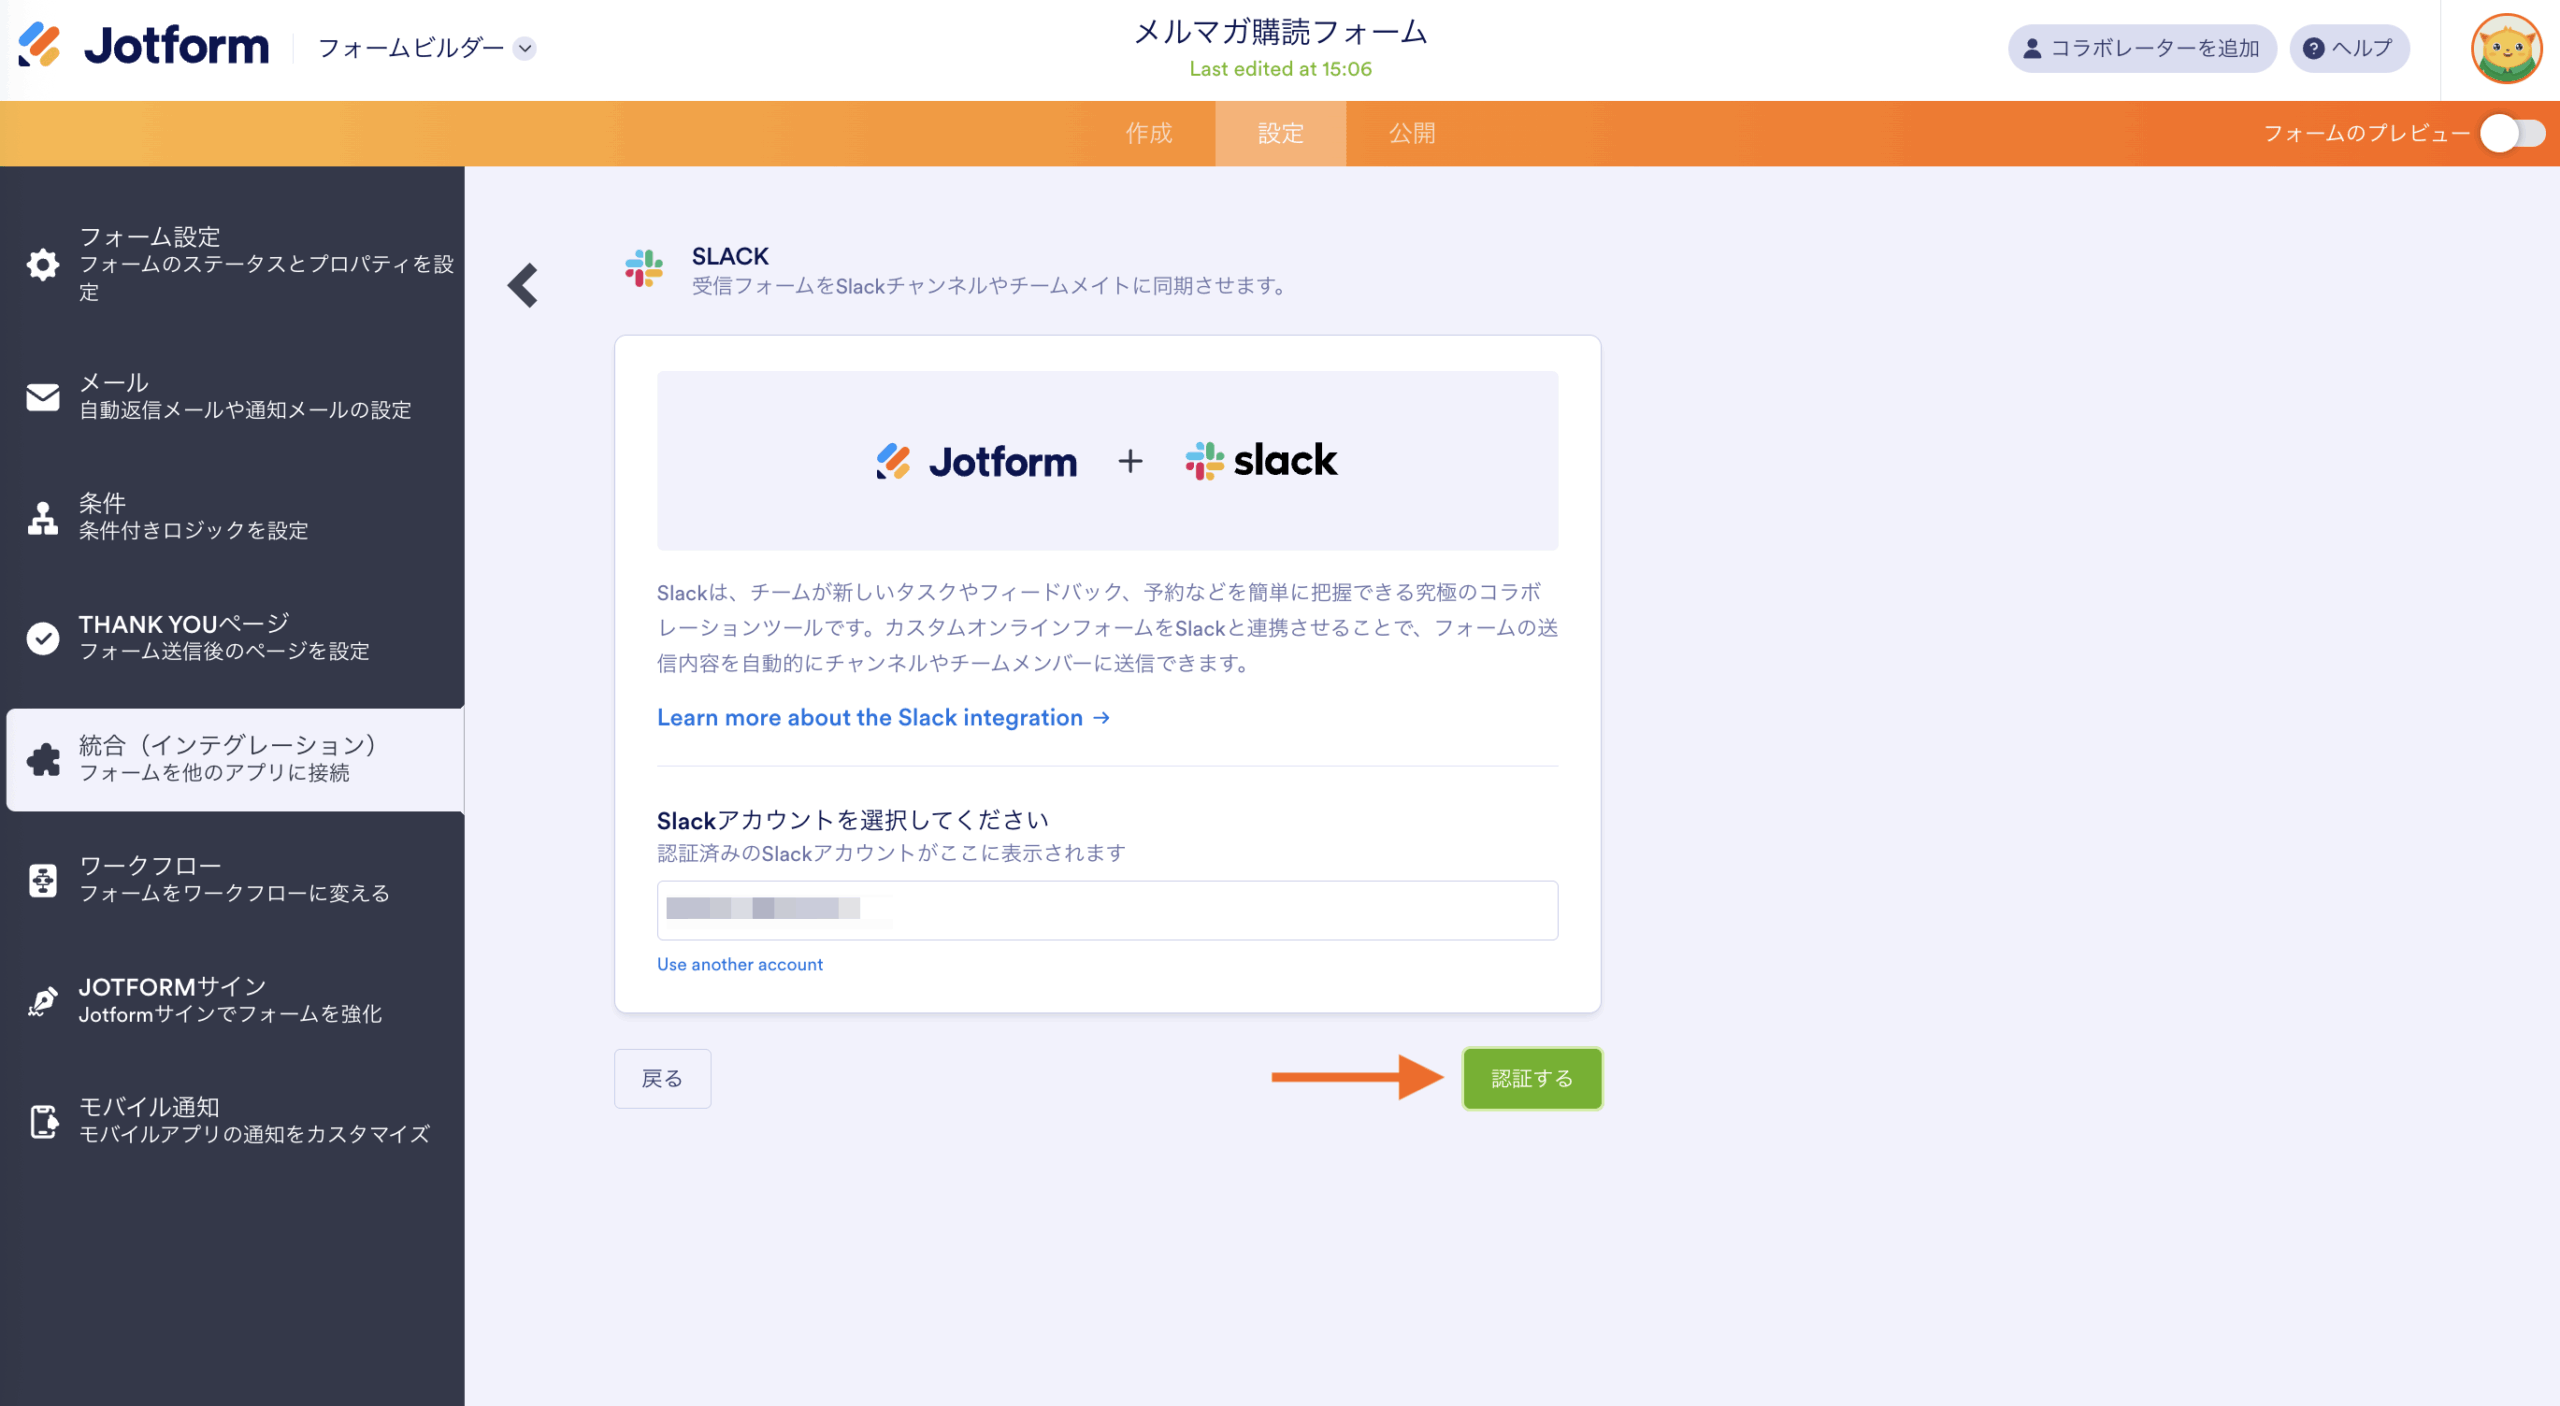Switch to the 公開 tab
The image size is (2560, 1406).
tap(1411, 133)
